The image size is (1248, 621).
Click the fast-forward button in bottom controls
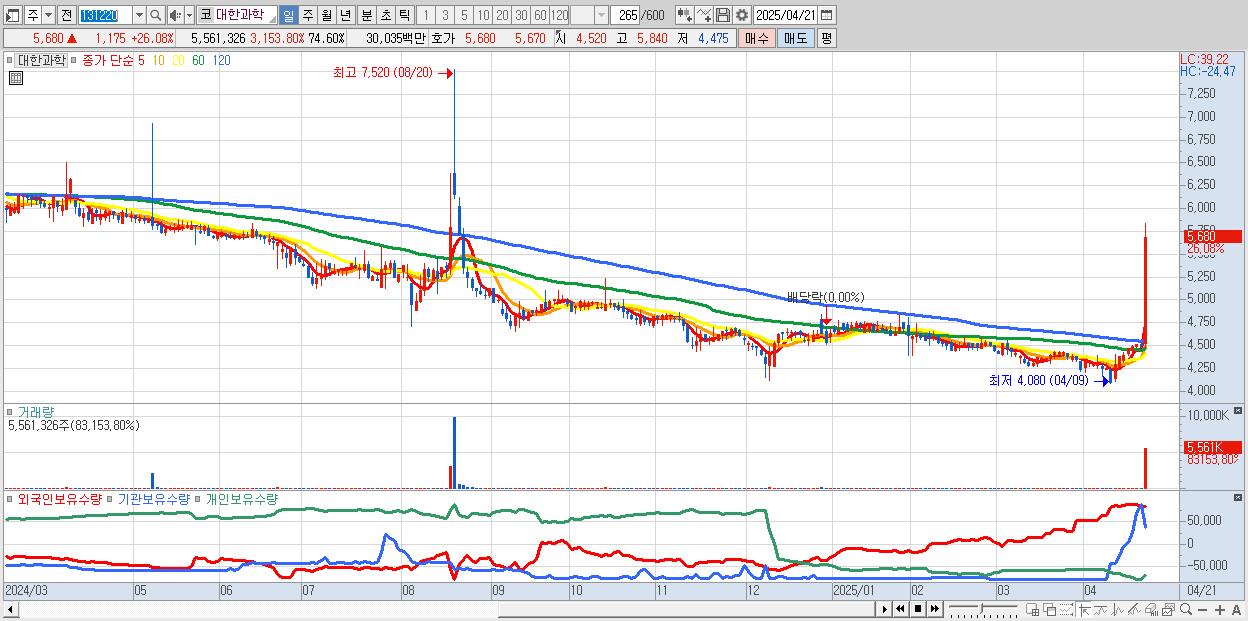[x=935, y=609]
